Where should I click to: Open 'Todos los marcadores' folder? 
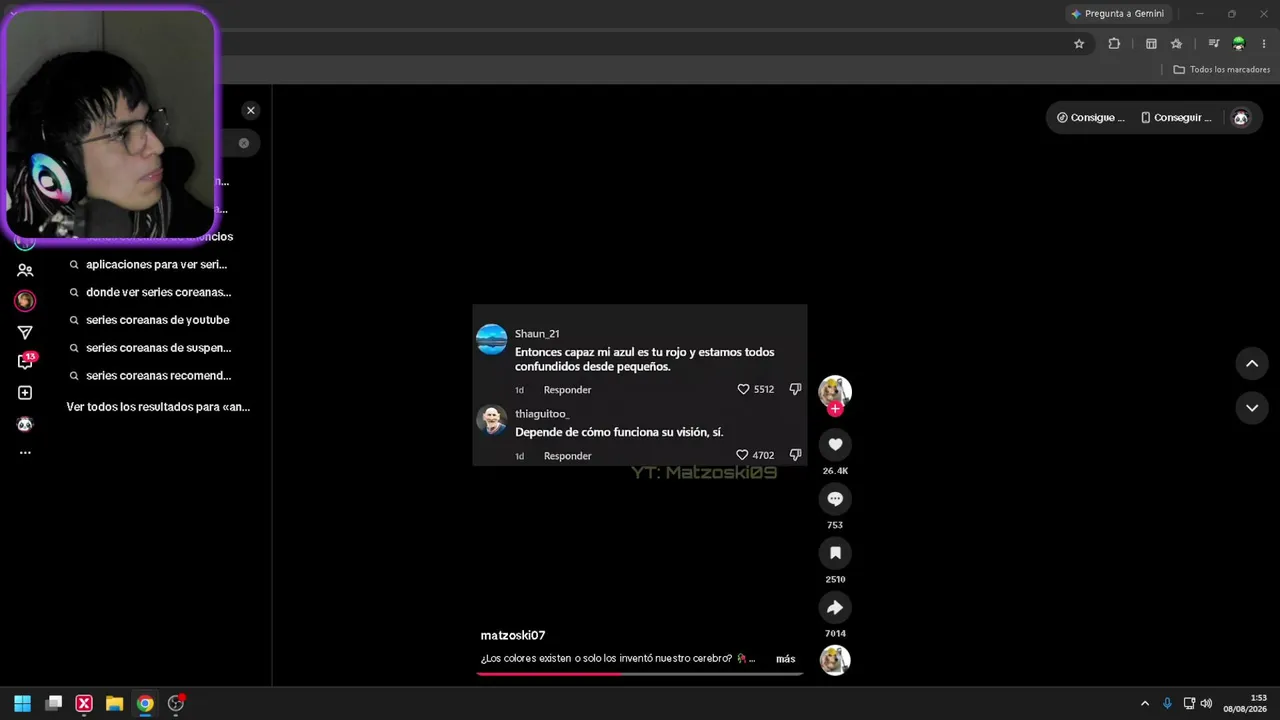tap(1221, 70)
